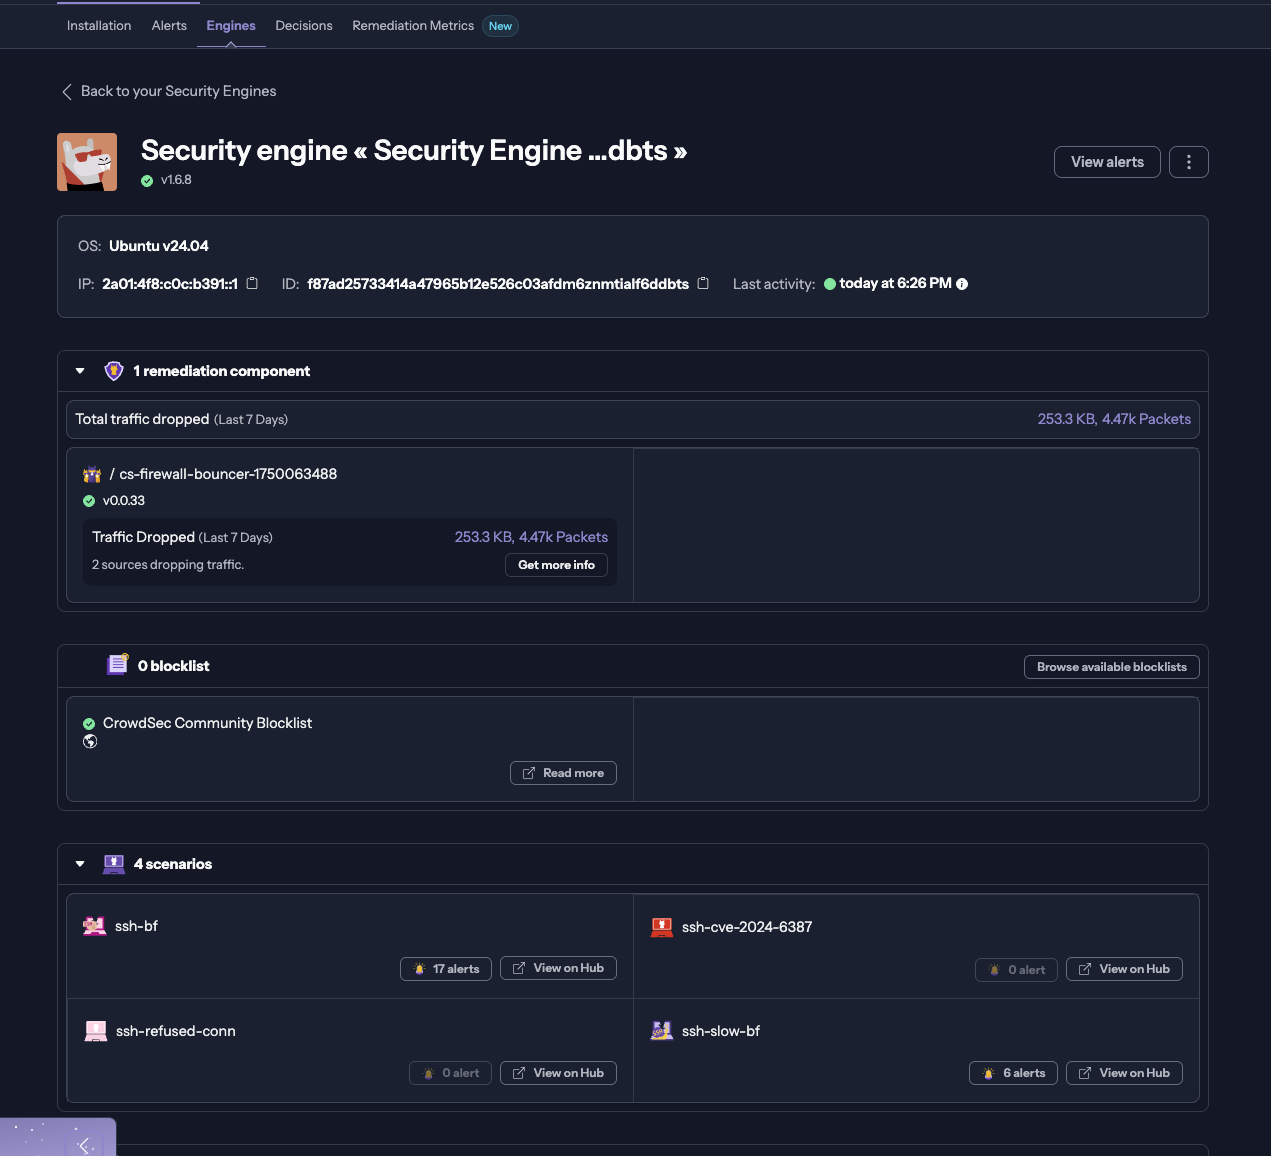Collapse the 4 scenarios section
Viewport: 1271px width, 1156px height.
[x=80, y=864]
